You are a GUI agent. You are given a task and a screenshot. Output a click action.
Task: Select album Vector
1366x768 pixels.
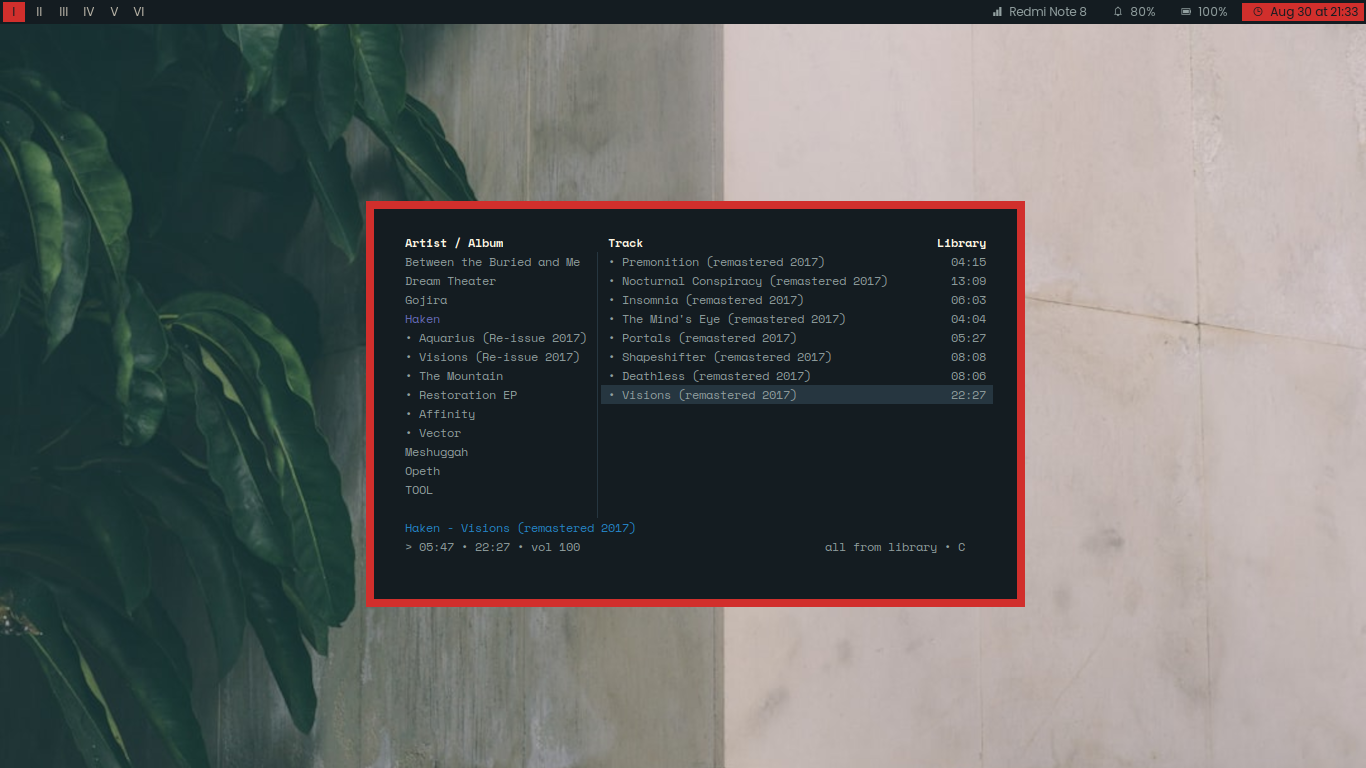click(x=433, y=433)
